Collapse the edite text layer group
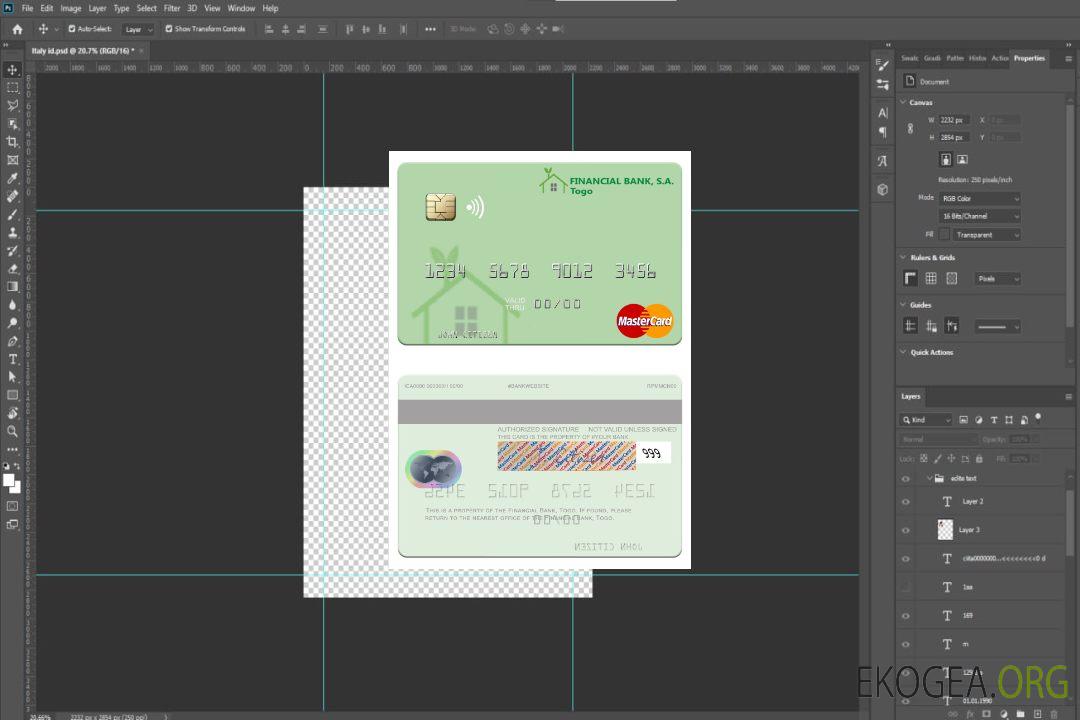1080x720 pixels. [929, 479]
